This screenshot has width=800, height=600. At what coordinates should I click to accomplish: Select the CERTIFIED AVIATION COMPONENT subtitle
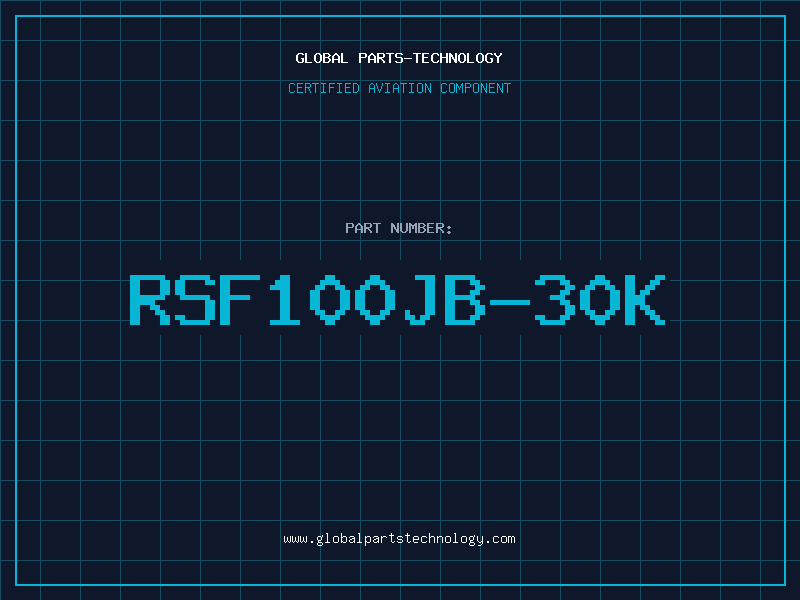tap(399, 88)
